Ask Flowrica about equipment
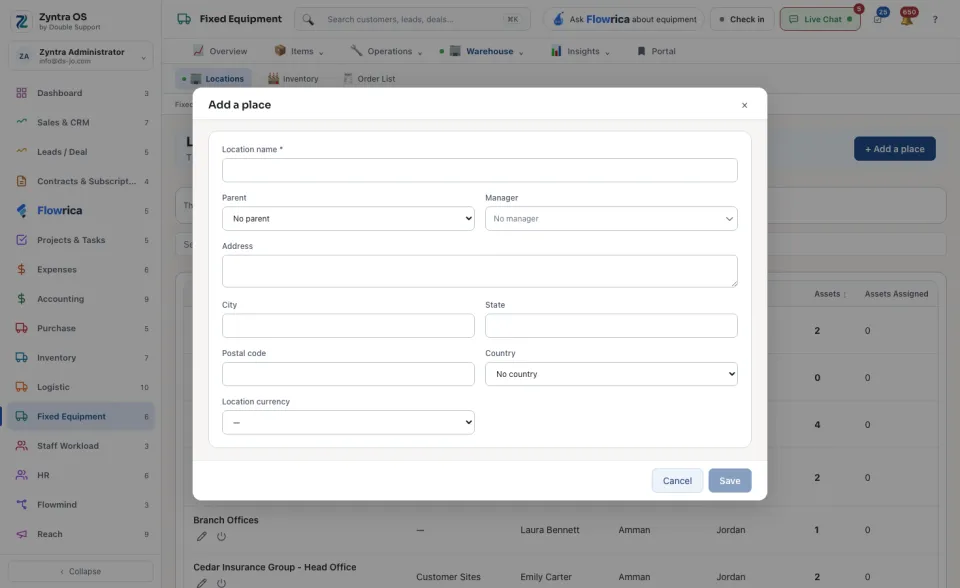 pos(624,20)
